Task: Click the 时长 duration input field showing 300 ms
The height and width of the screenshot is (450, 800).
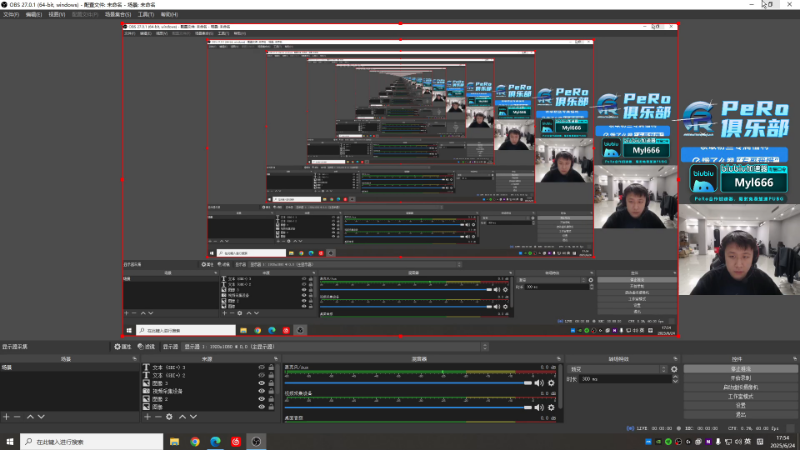Action: pos(626,379)
